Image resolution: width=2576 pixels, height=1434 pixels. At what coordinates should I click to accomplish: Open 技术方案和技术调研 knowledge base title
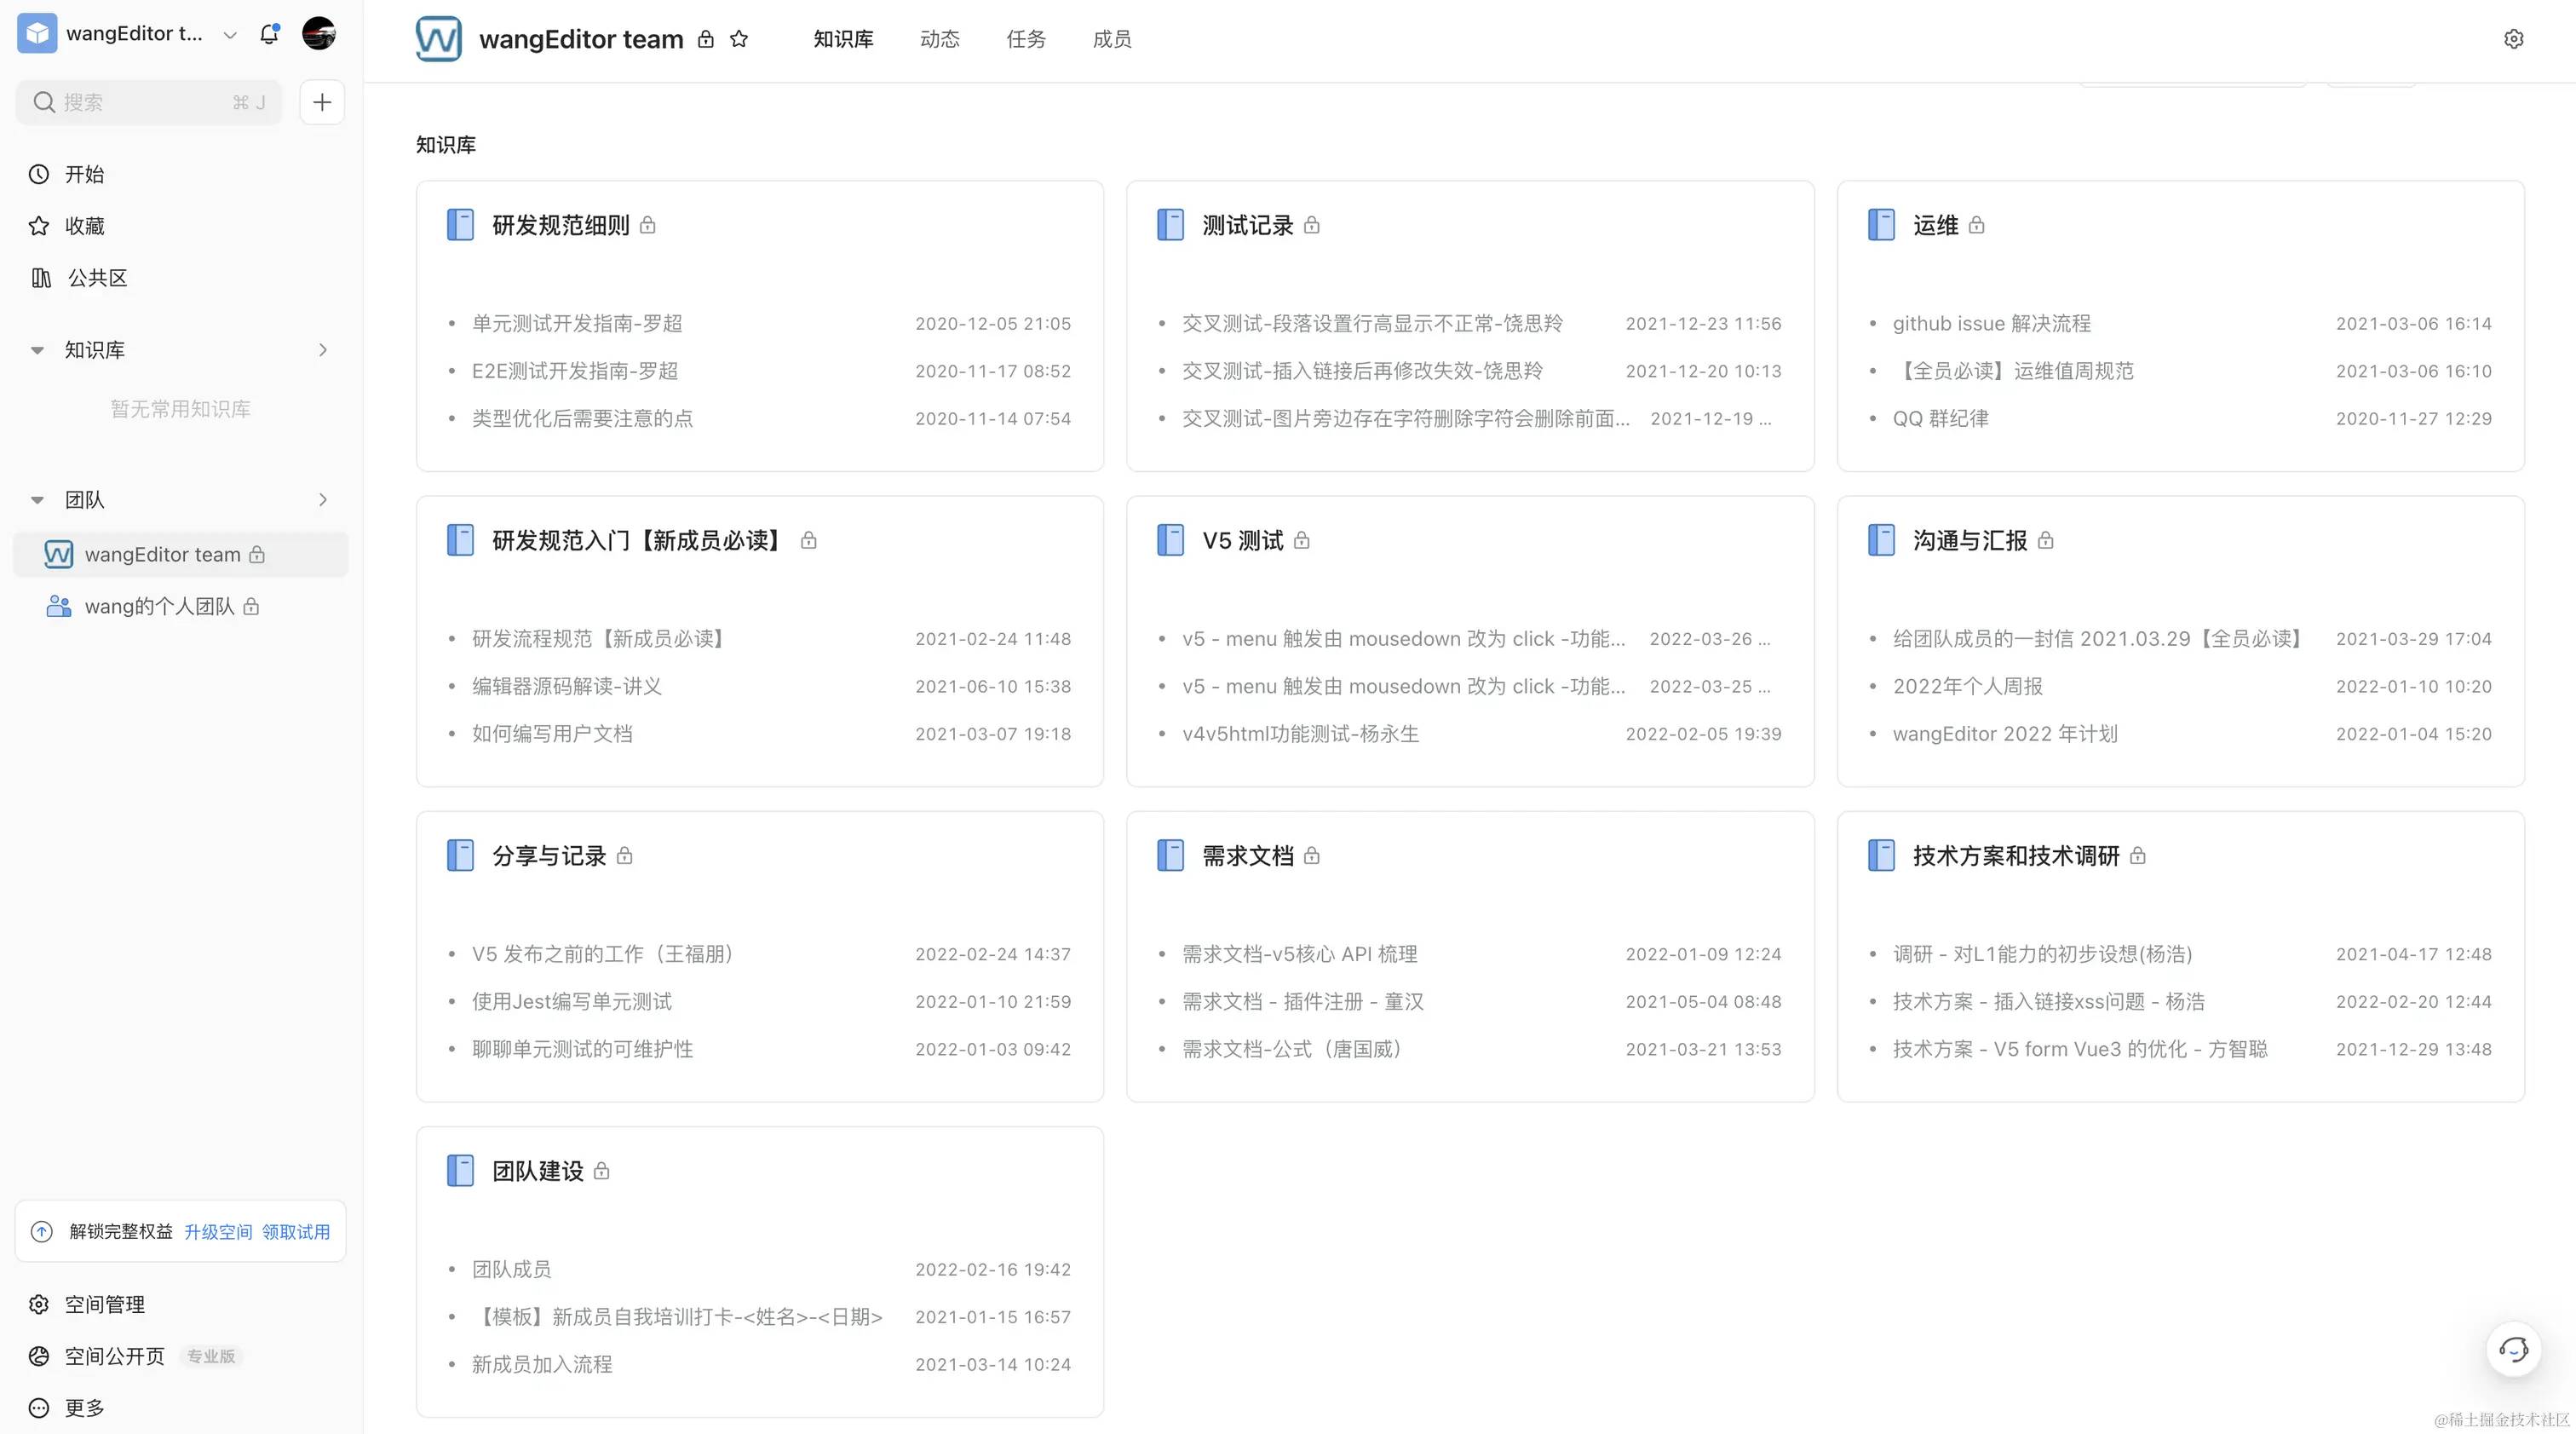coord(2016,855)
